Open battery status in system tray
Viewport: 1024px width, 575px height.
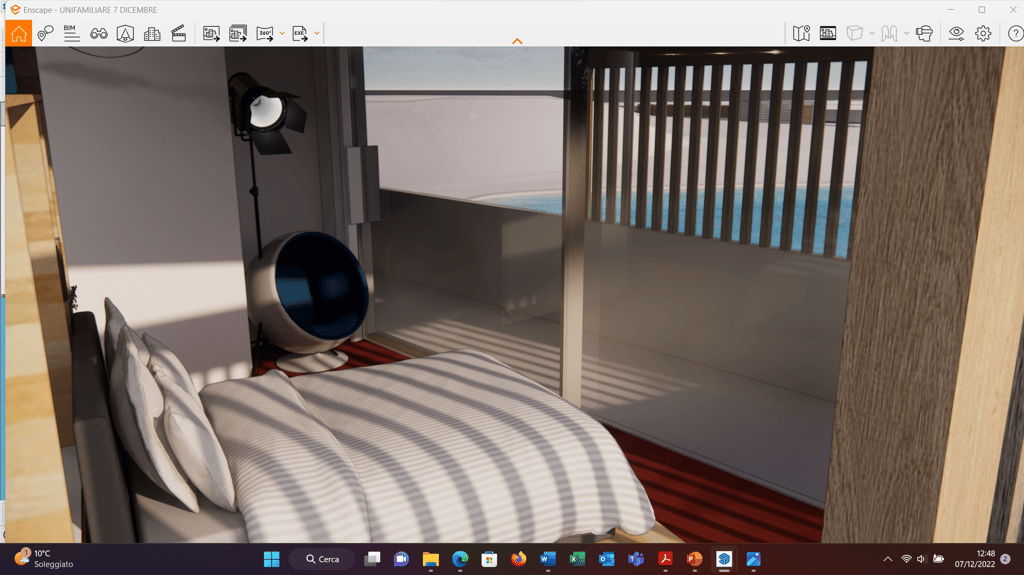point(938,559)
